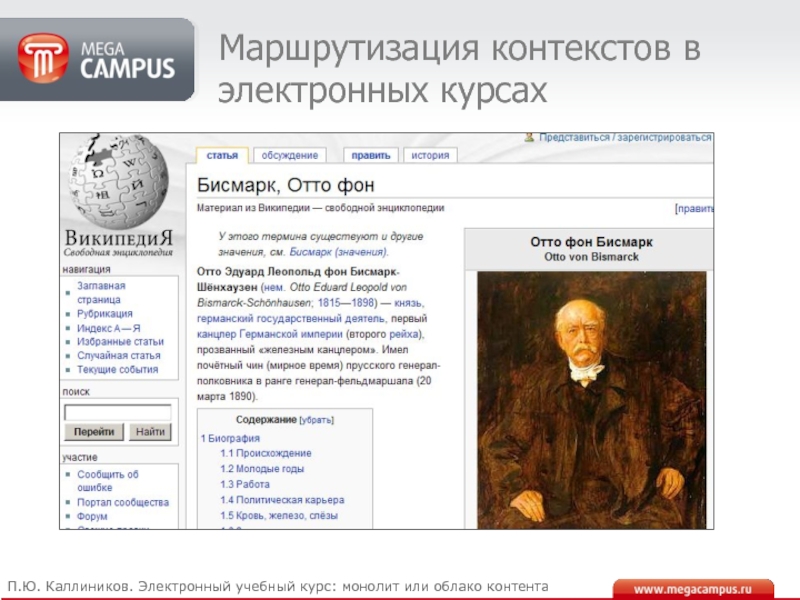Click the Wikipedia globe logo
The height and width of the screenshot is (600, 800).
coord(120,181)
